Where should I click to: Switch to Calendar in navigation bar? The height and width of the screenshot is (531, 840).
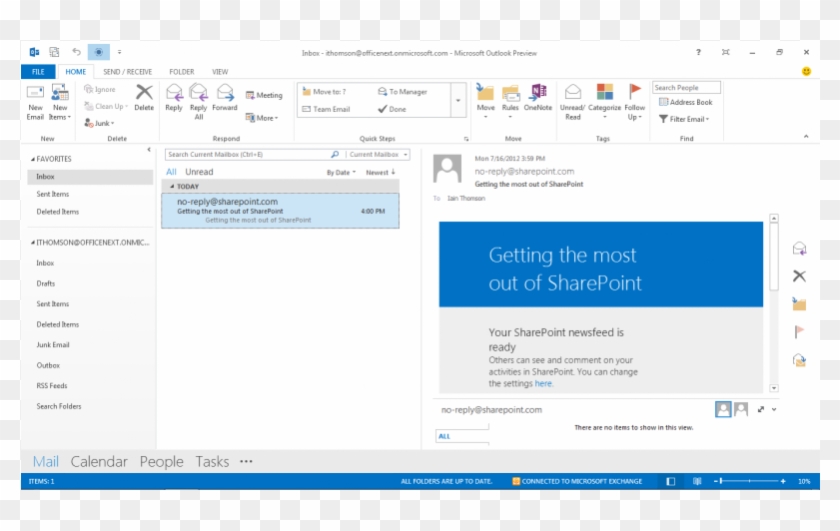pyautogui.click(x=99, y=461)
